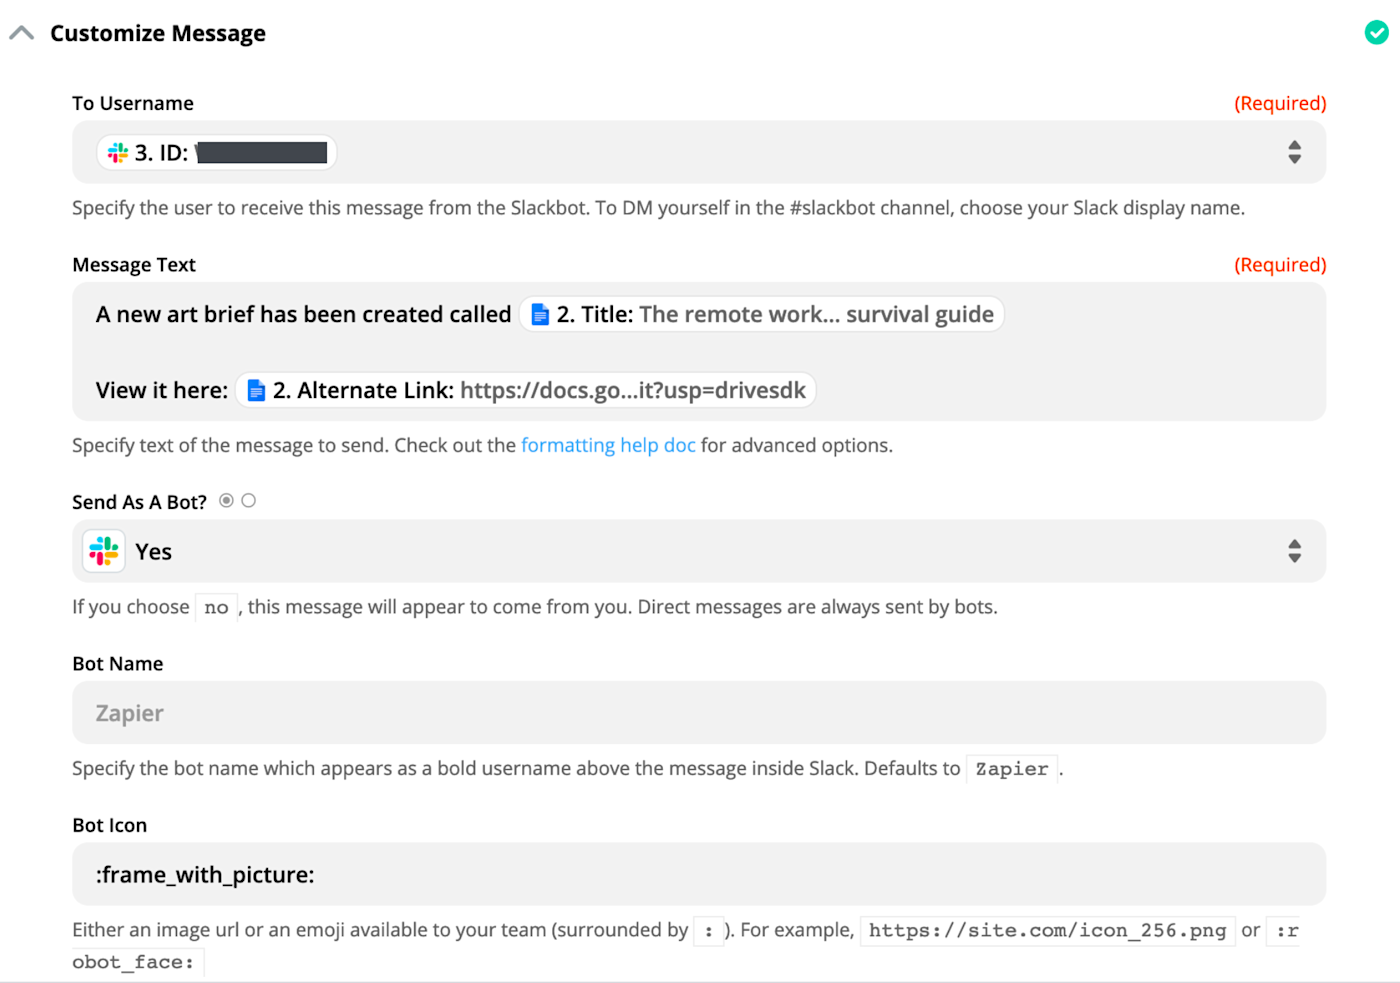Click the Google Docs icon beside Alternate Link
The width and height of the screenshot is (1400, 983).
tap(256, 391)
